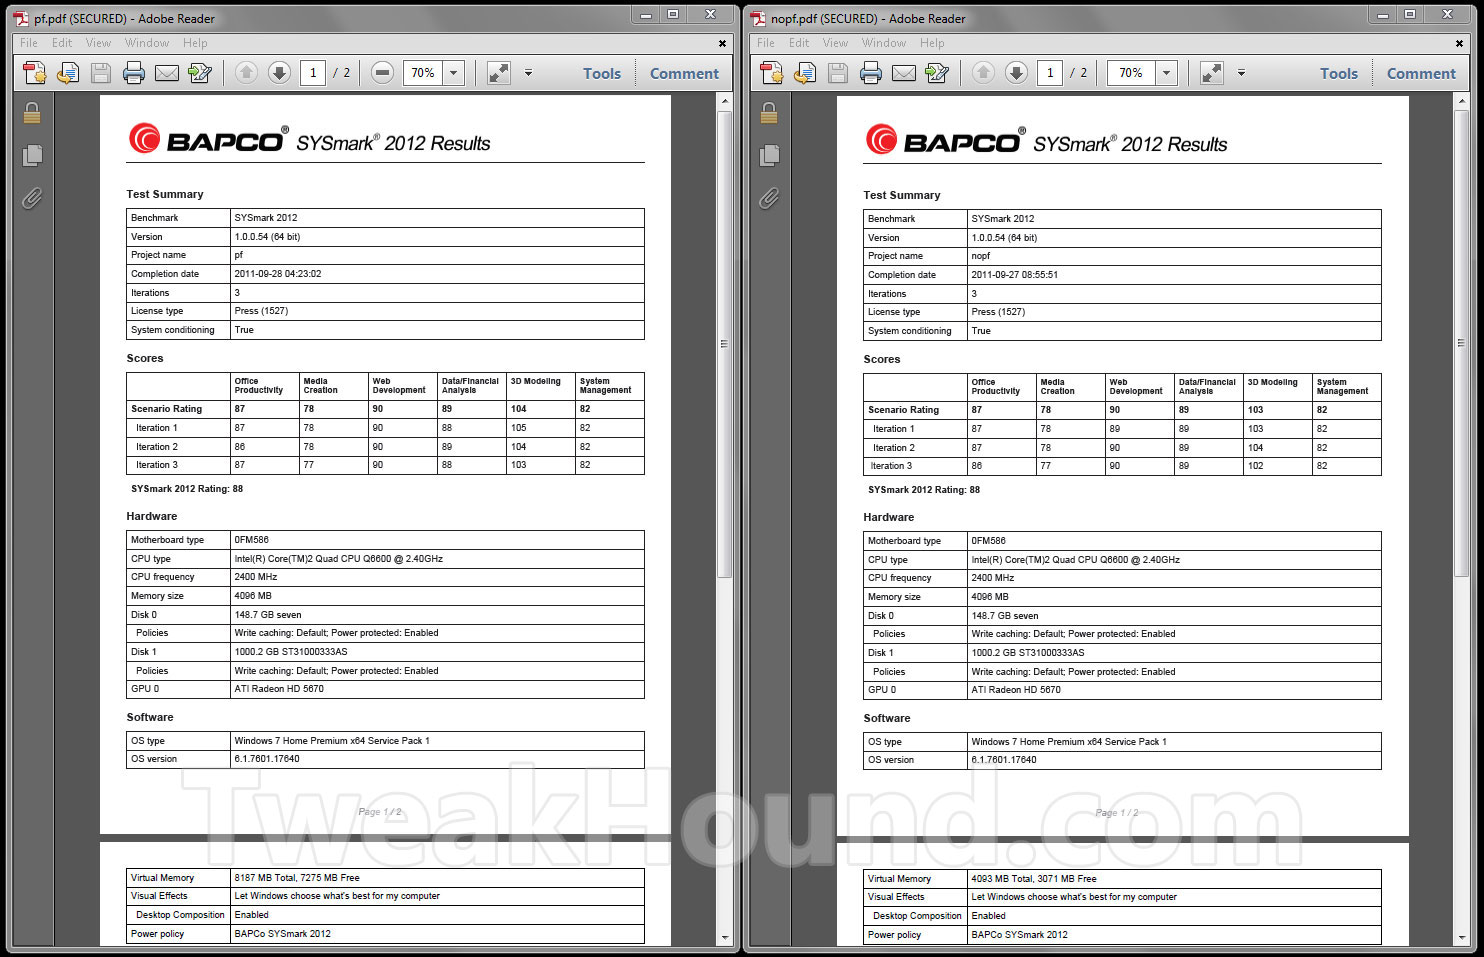1484x957 pixels.
Task: Open Tools pane in nopf.pdf window
Action: click(1339, 73)
